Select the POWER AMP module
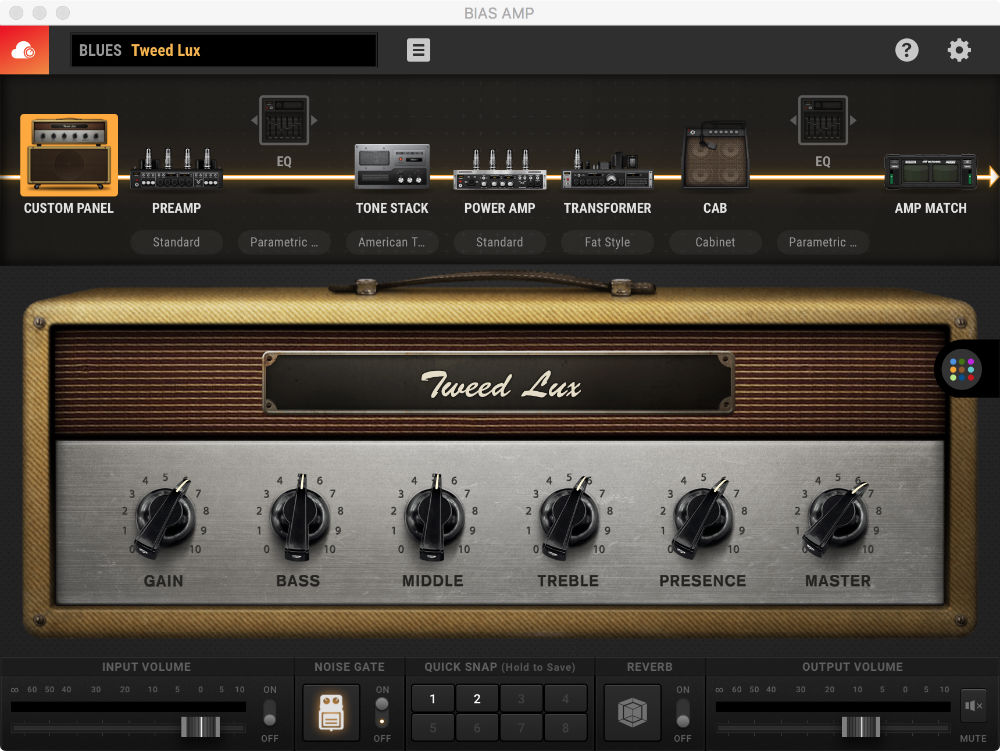1000x751 pixels. coord(500,170)
